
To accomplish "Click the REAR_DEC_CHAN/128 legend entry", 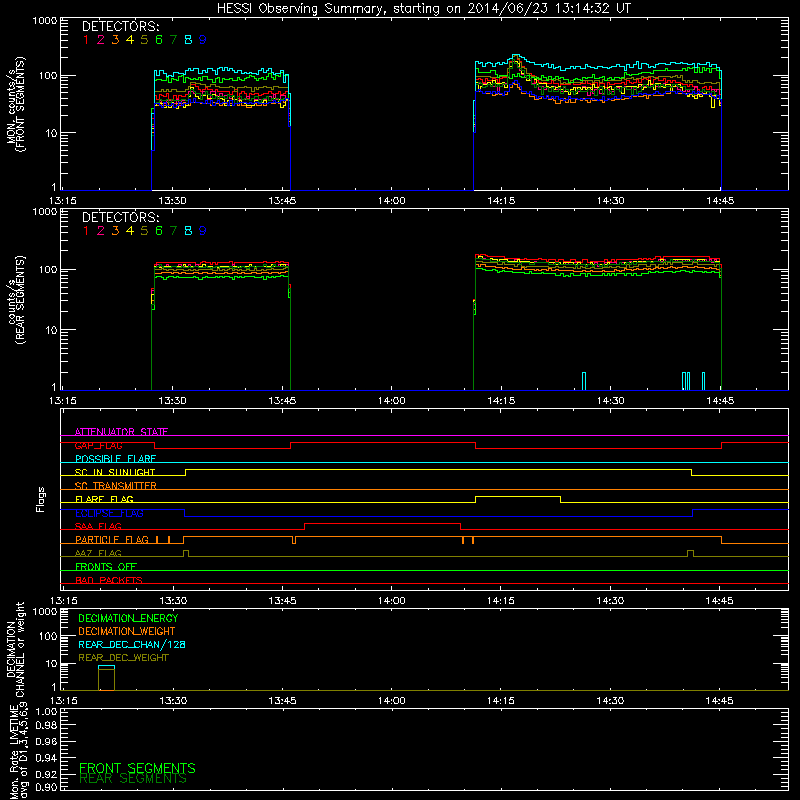I will pos(132,644).
